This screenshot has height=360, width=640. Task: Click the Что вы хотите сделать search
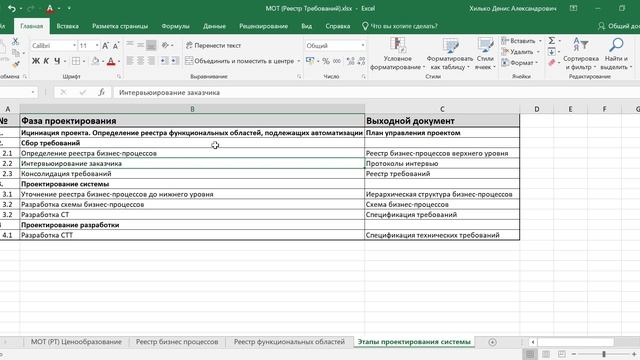pyautogui.click(x=400, y=26)
